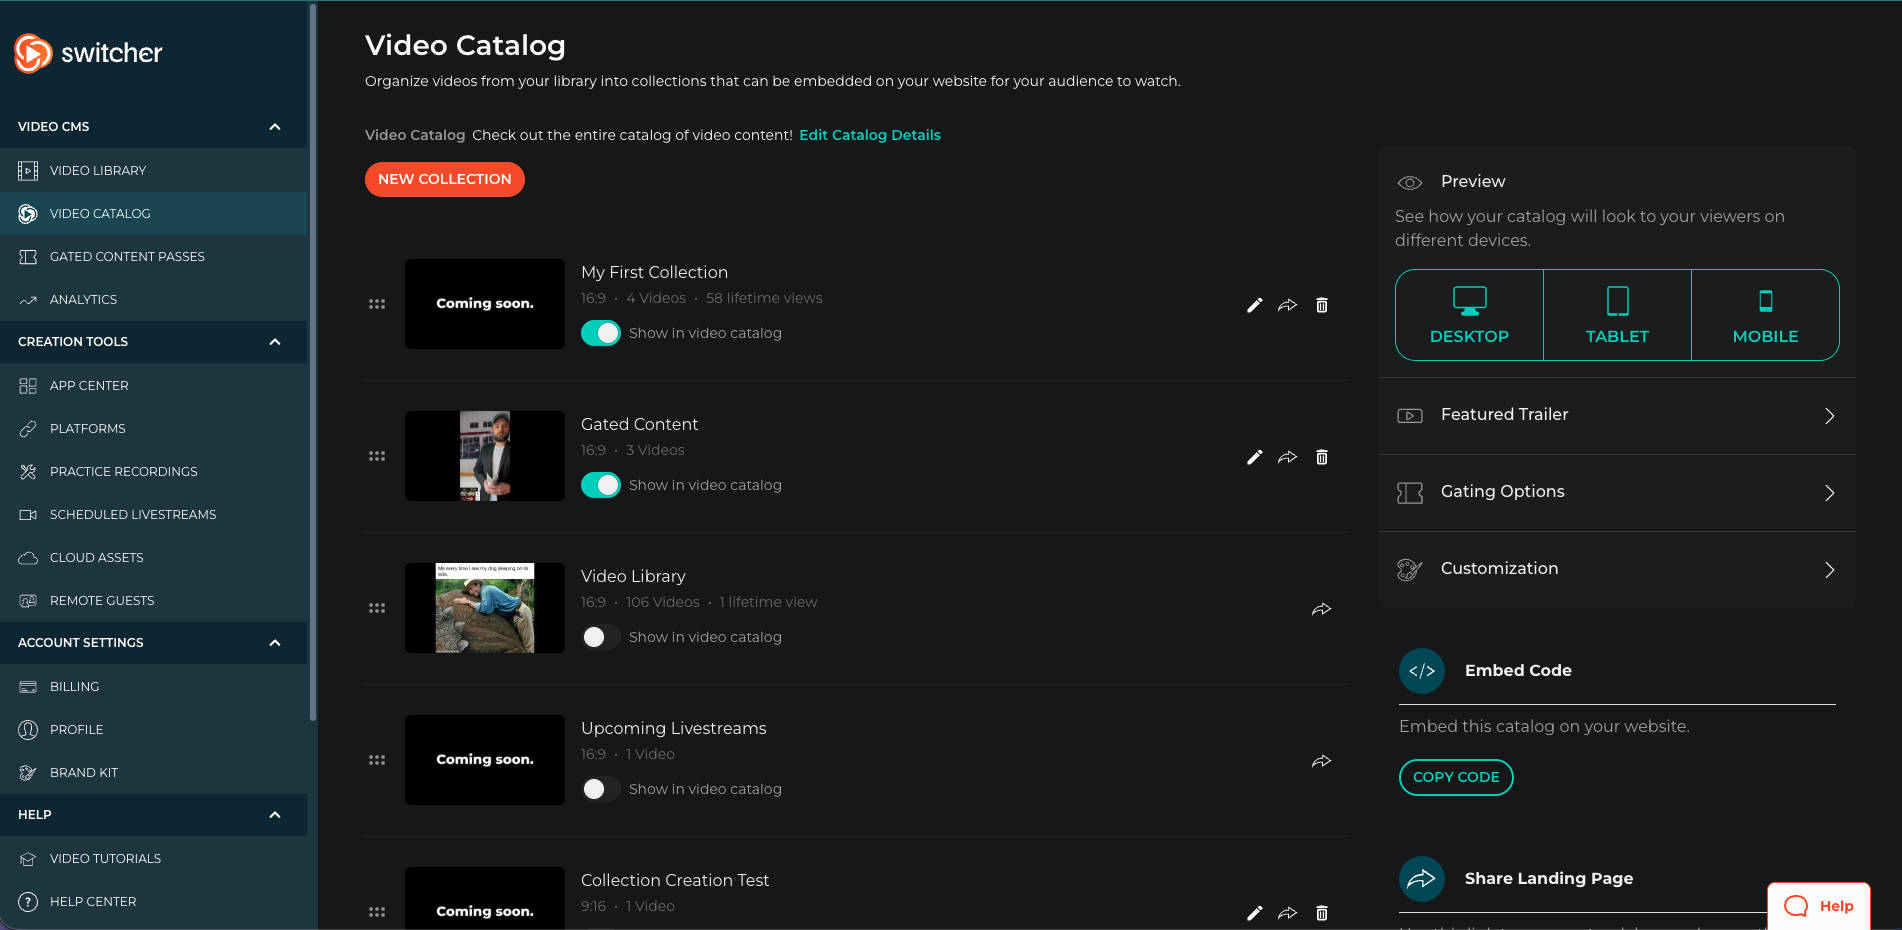The height and width of the screenshot is (930, 1902).
Task: Preview catalog on Desktop
Action: click(x=1469, y=315)
